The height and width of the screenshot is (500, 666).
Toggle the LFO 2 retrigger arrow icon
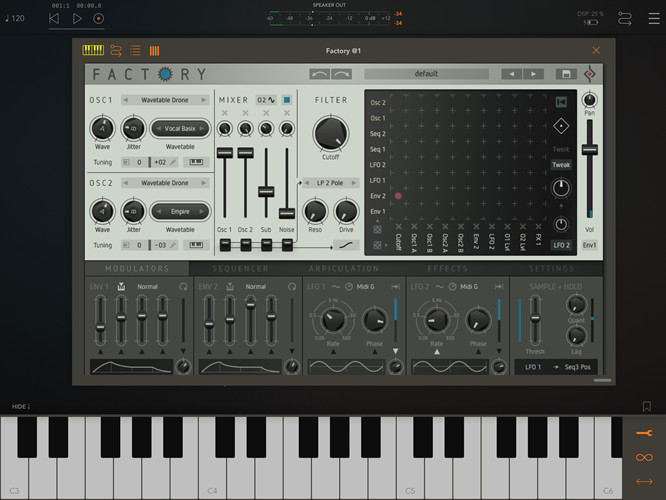tap(499, 287)
